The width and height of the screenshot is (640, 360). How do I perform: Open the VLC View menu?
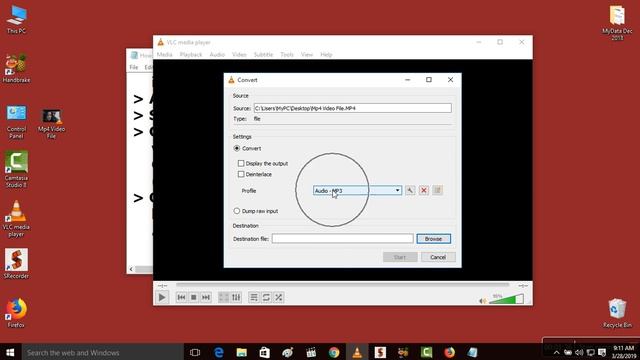[307, 54]
